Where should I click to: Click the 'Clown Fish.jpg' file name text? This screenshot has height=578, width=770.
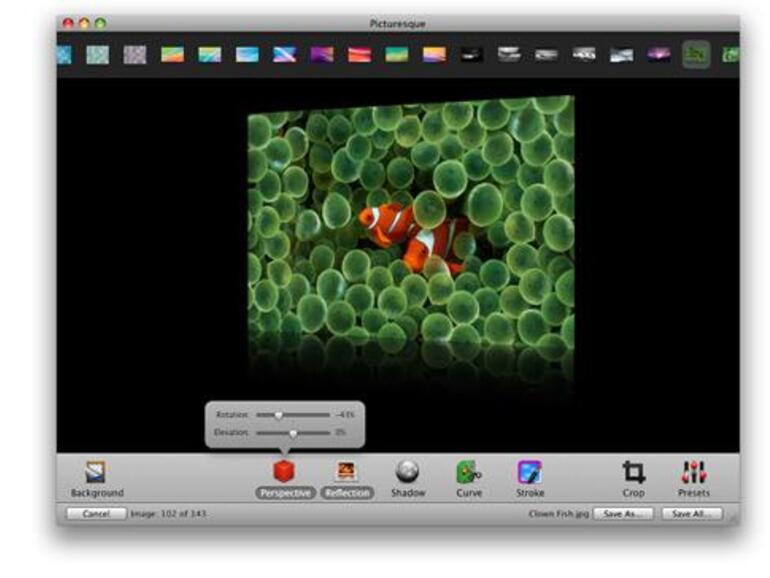[x=559, y=514]
